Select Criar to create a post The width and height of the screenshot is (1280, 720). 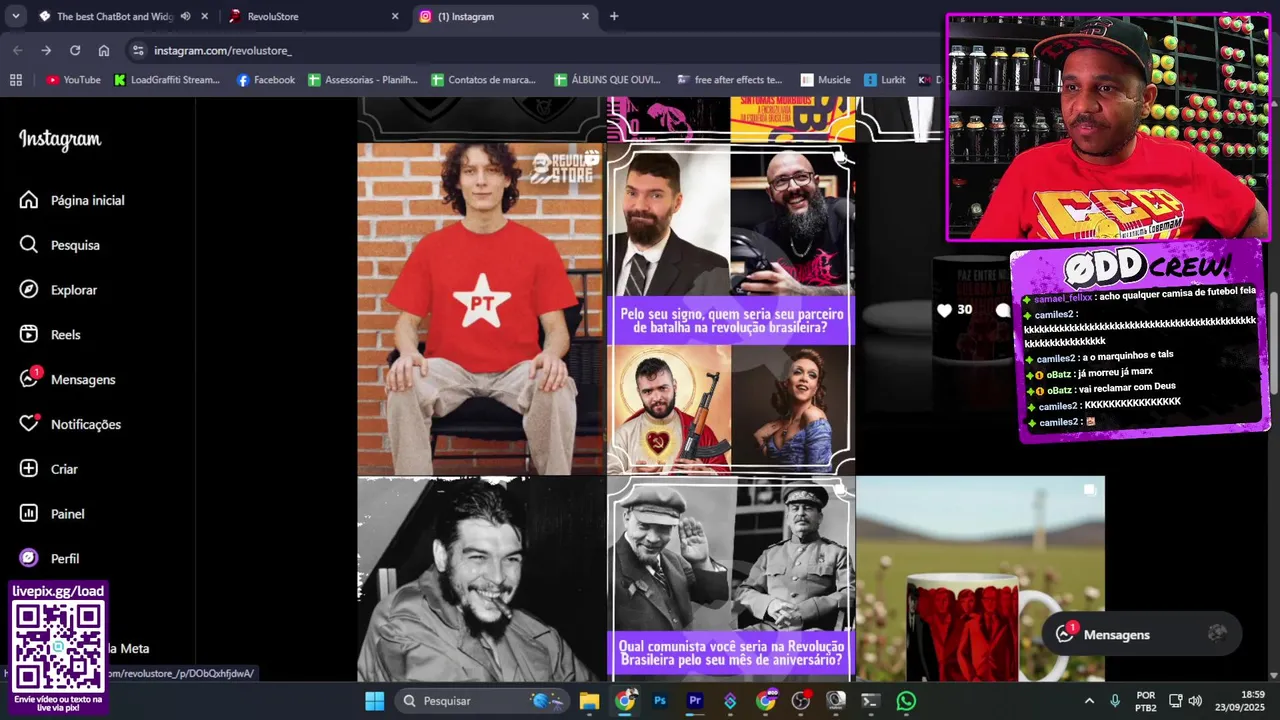pos(48,469)
